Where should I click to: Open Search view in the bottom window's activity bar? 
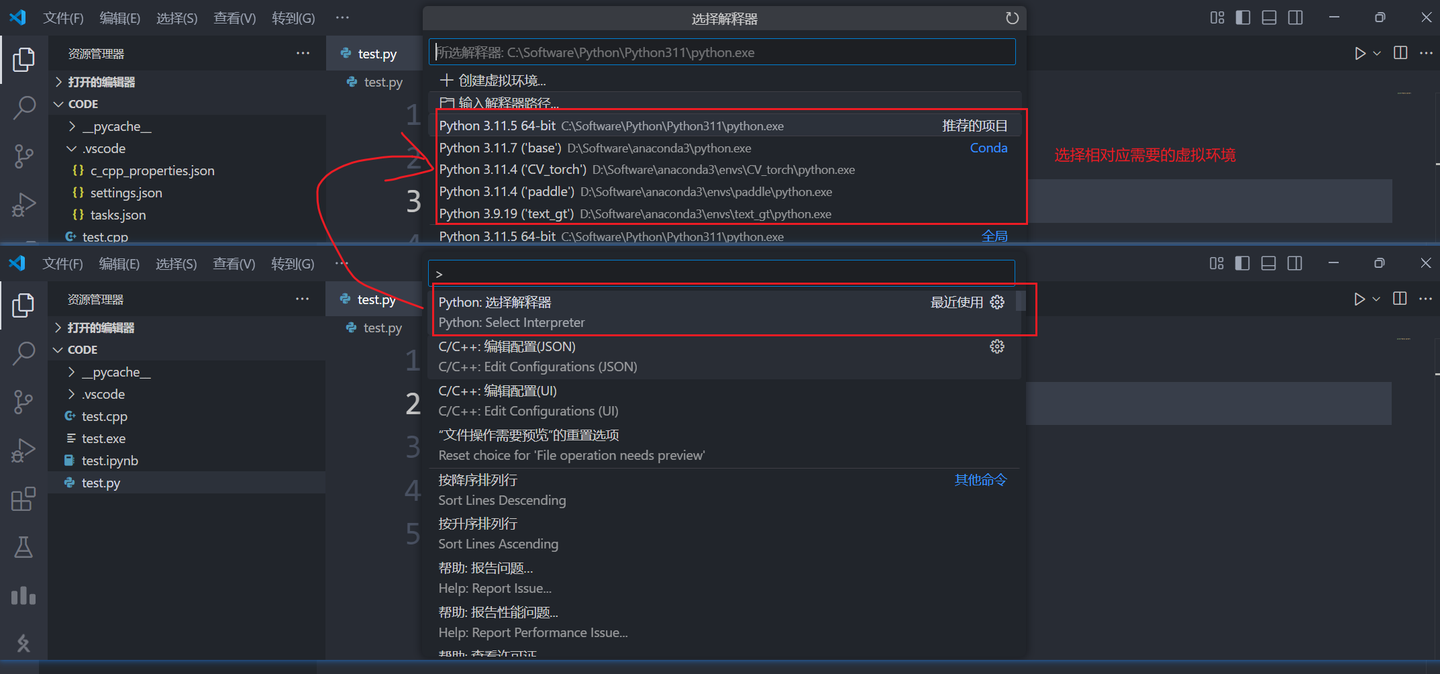[24, 353]
